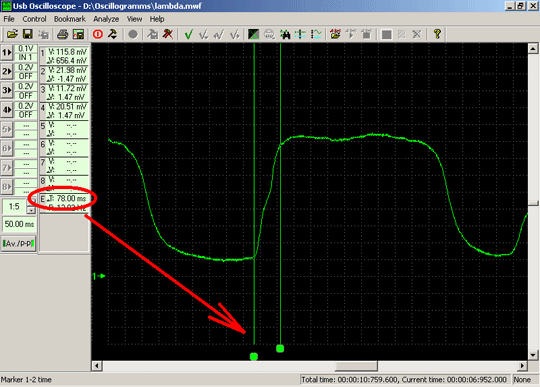The height and width of the screenshot is (387, 540).
Task: Click the vertical scrollbar thumb
Action: coord(533,203)
